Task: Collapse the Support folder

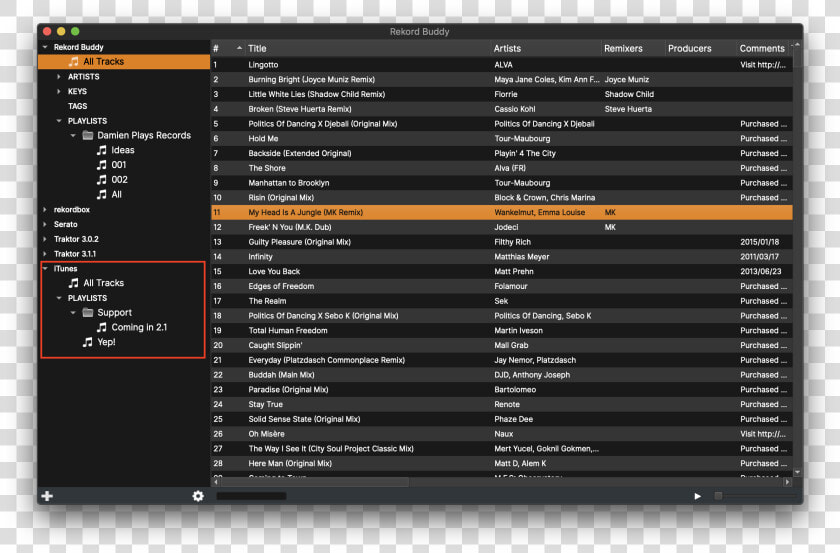Action: point(73,312)
